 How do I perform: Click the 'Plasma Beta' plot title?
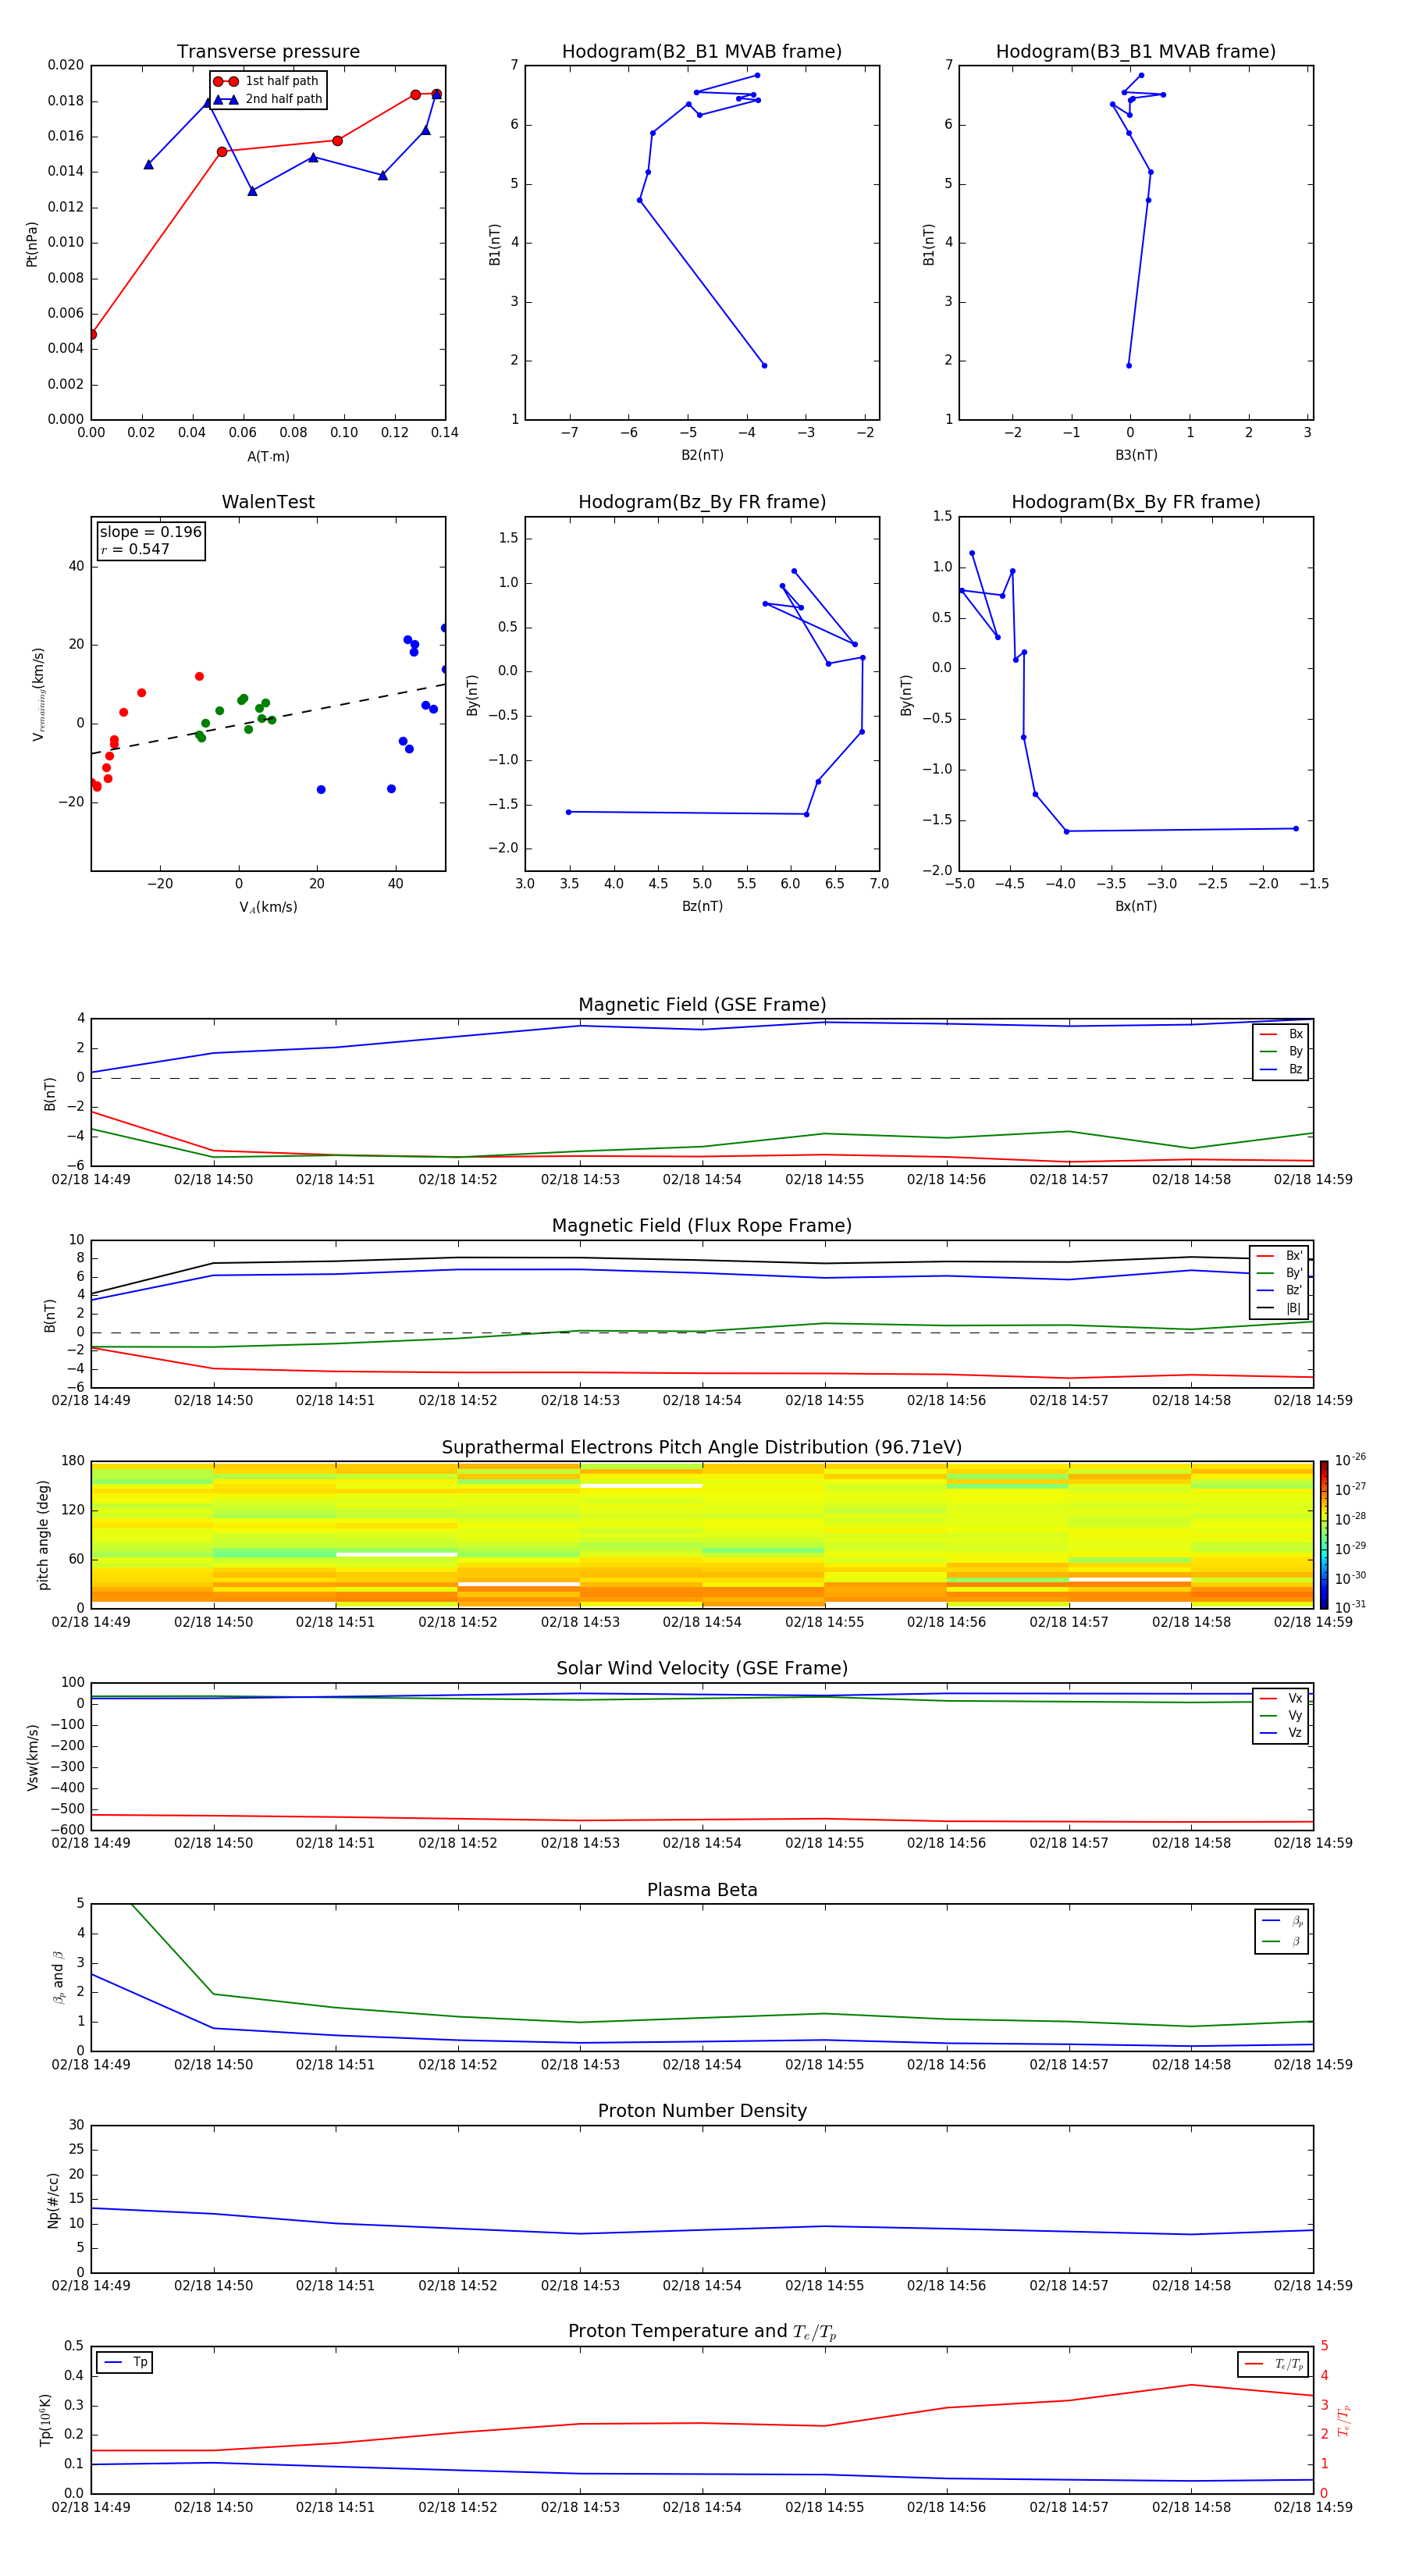coord(702,1890)
